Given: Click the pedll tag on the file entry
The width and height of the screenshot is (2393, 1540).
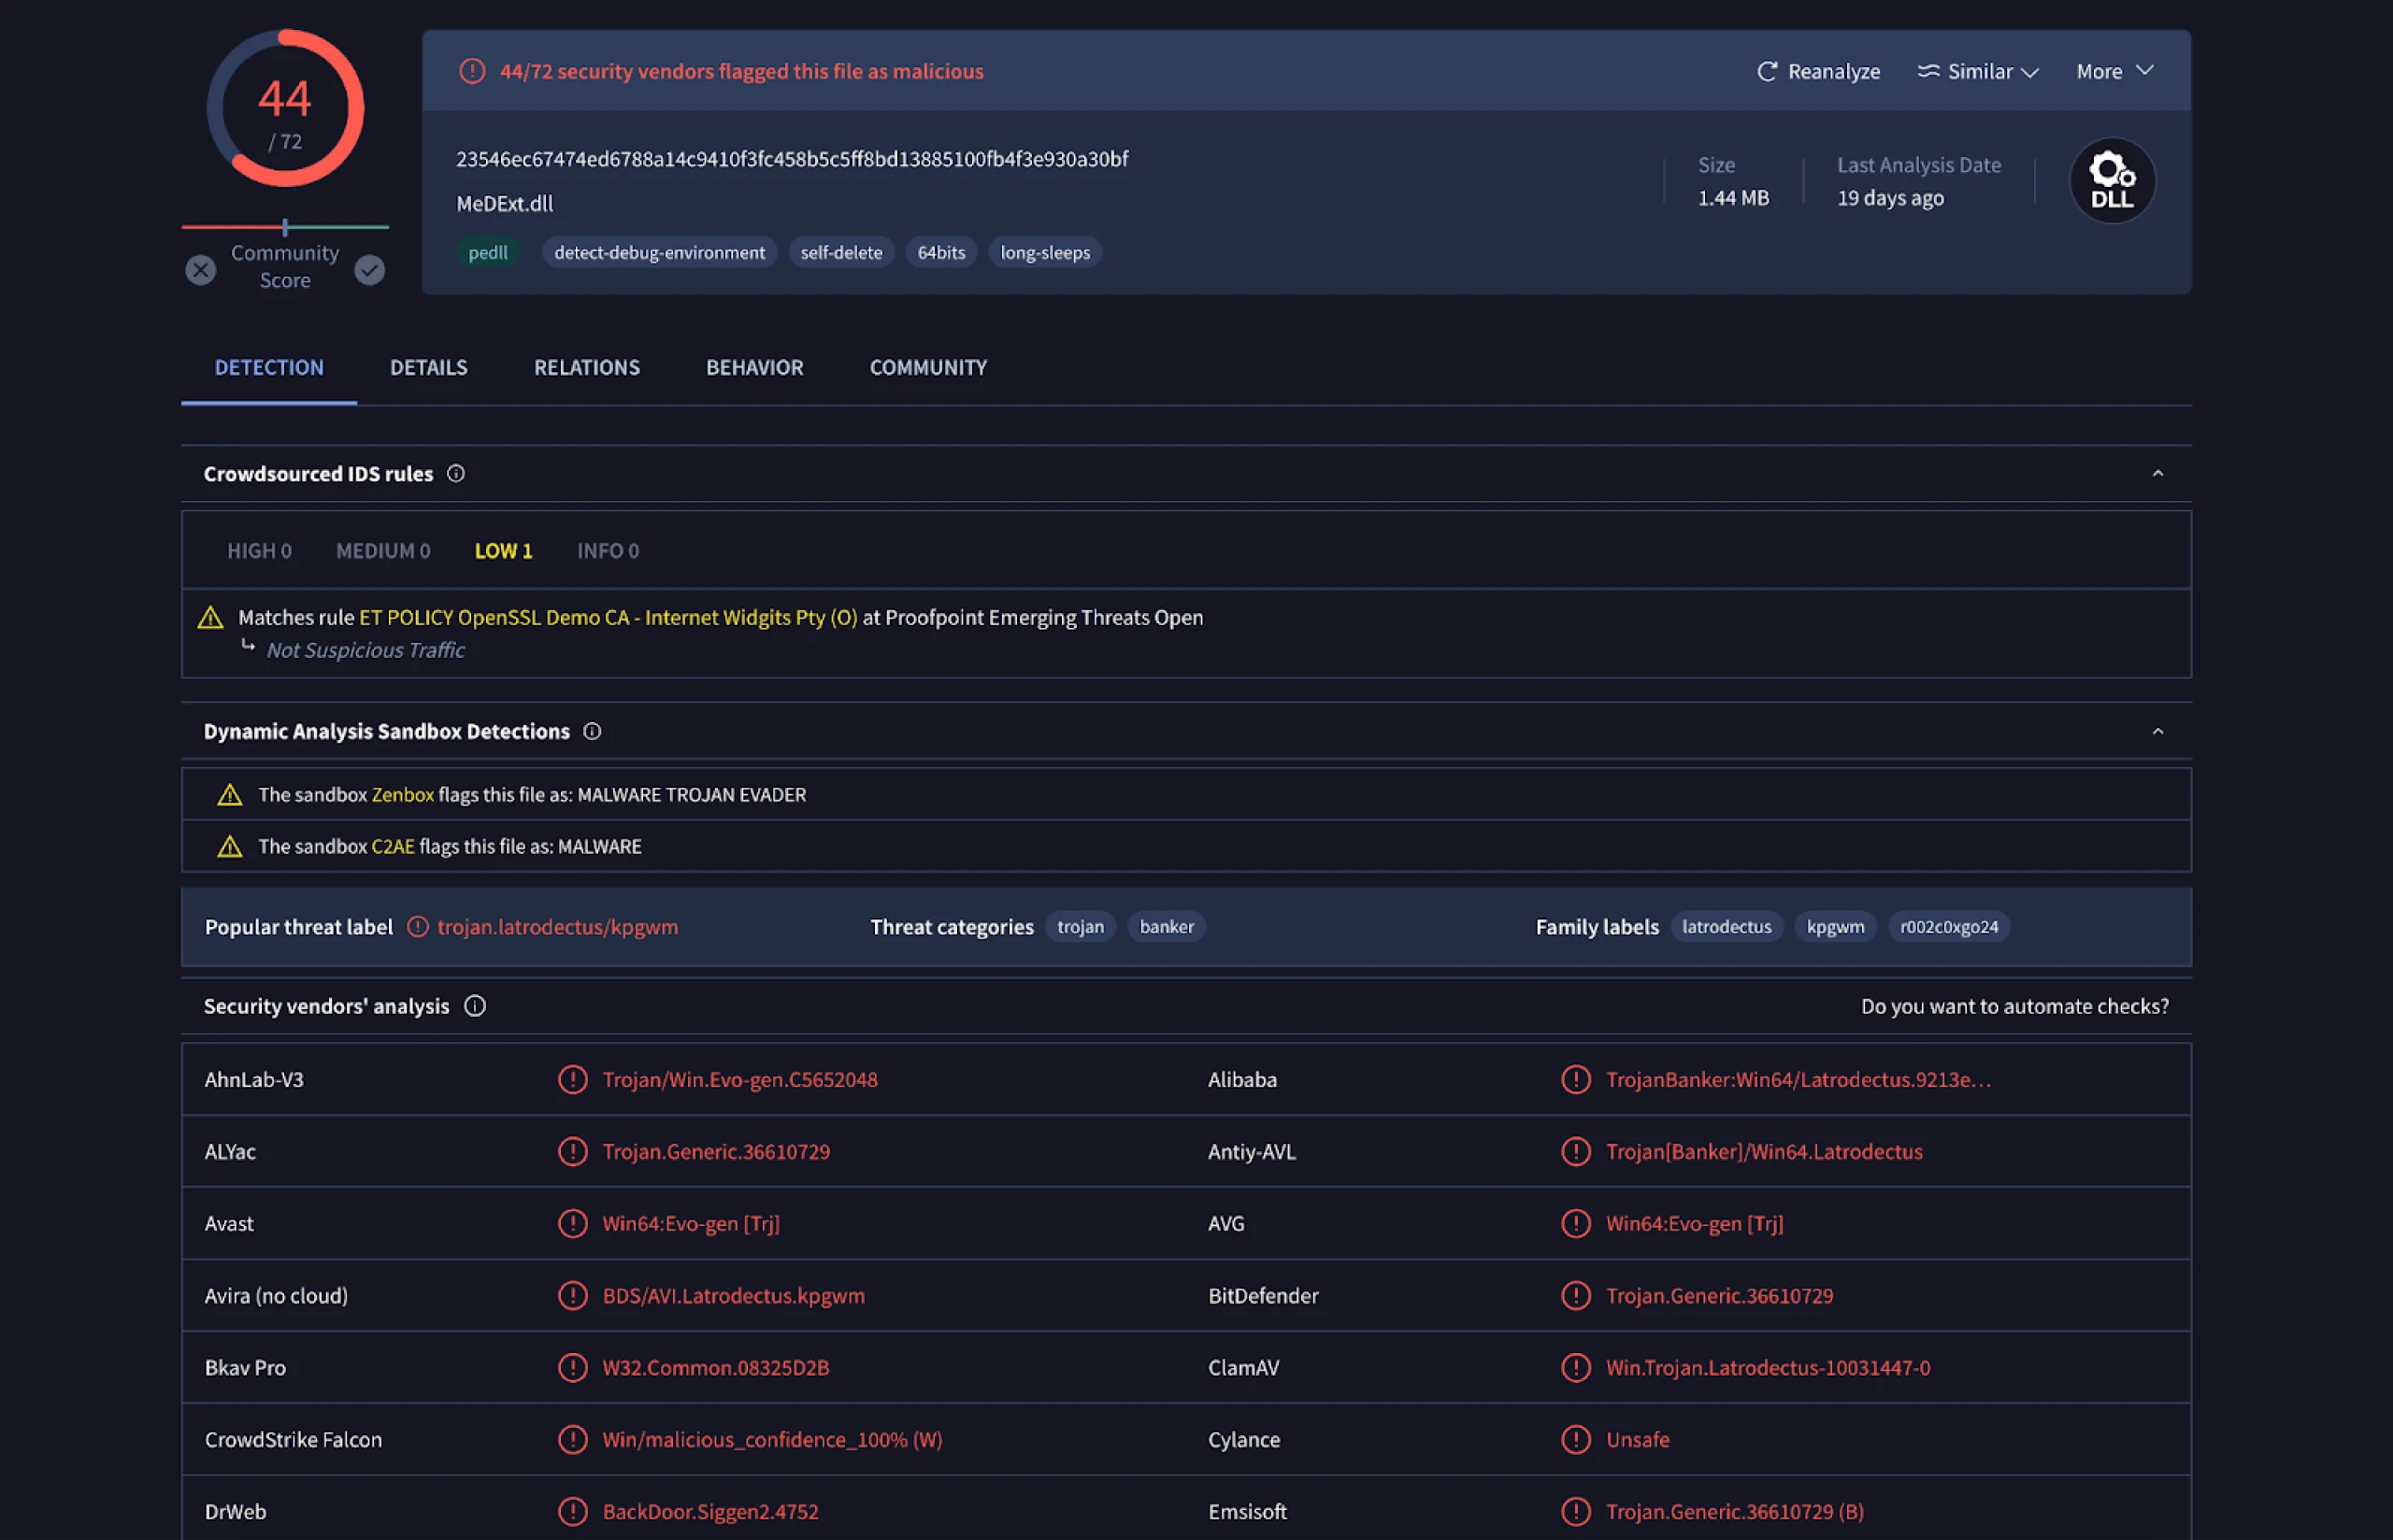Looking at the screenshot, I should 485,251.
